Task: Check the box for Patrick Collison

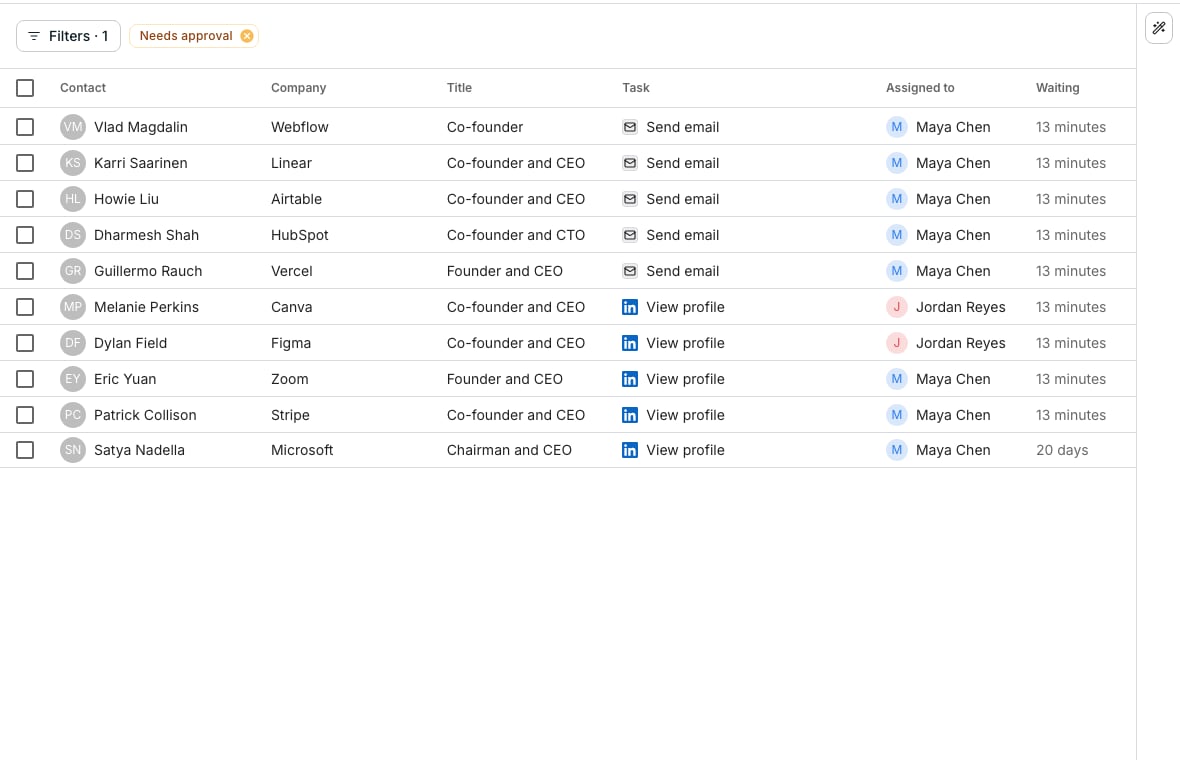Action: tap(25, 415)
